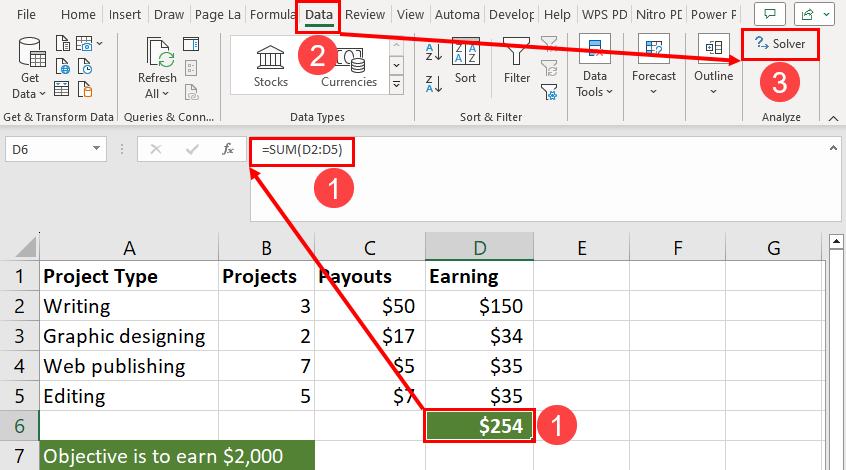The image size is (846, 470).
Task: Open the File tab
Action: pyautogui.click(x=26, y=15)
